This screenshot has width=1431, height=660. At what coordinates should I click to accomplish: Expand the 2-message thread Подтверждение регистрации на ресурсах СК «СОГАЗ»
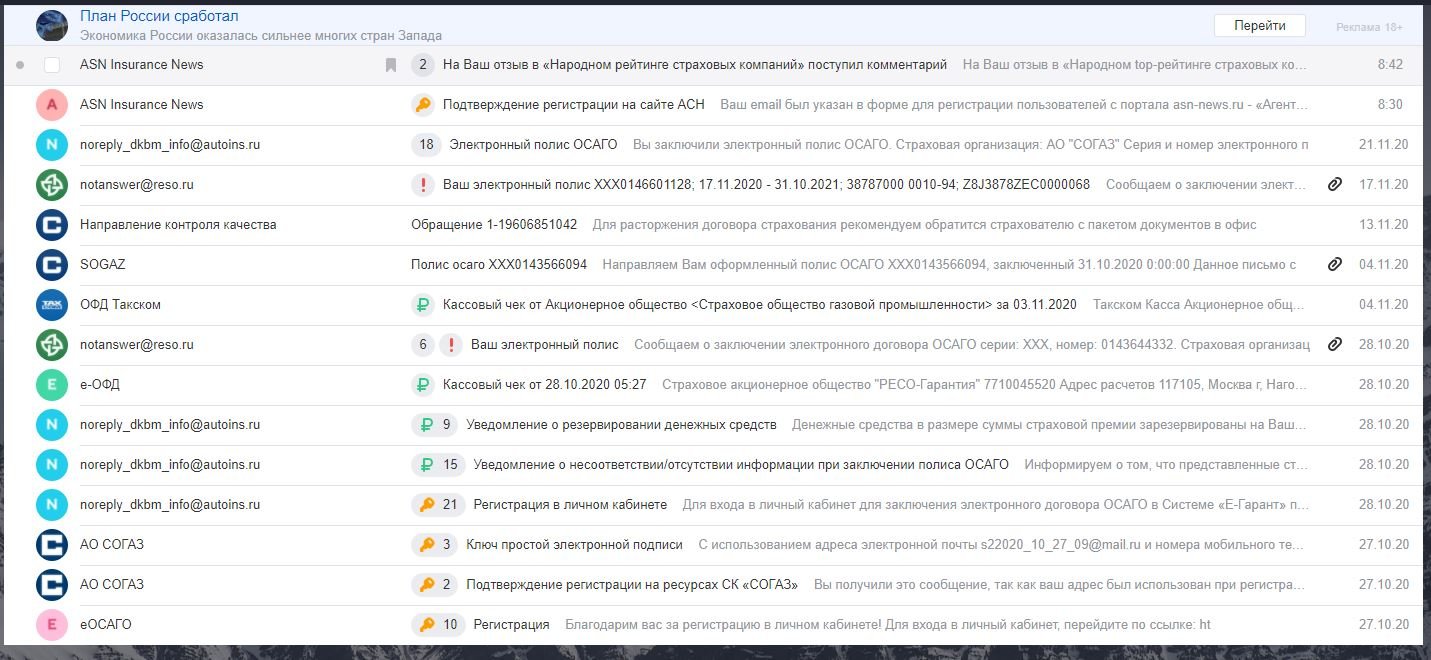tap(435, 585)
